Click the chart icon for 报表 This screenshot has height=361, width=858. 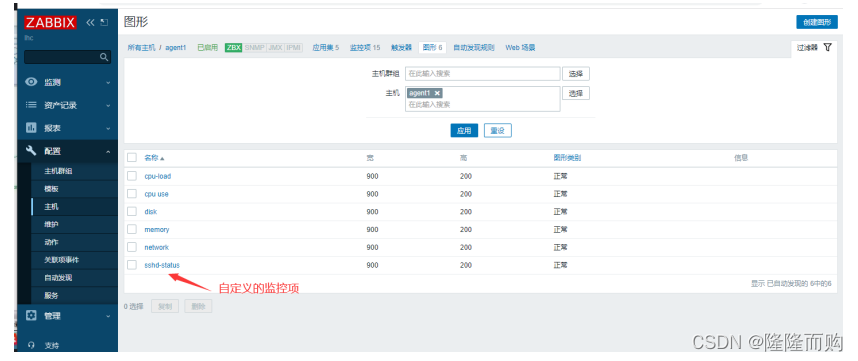32,128
